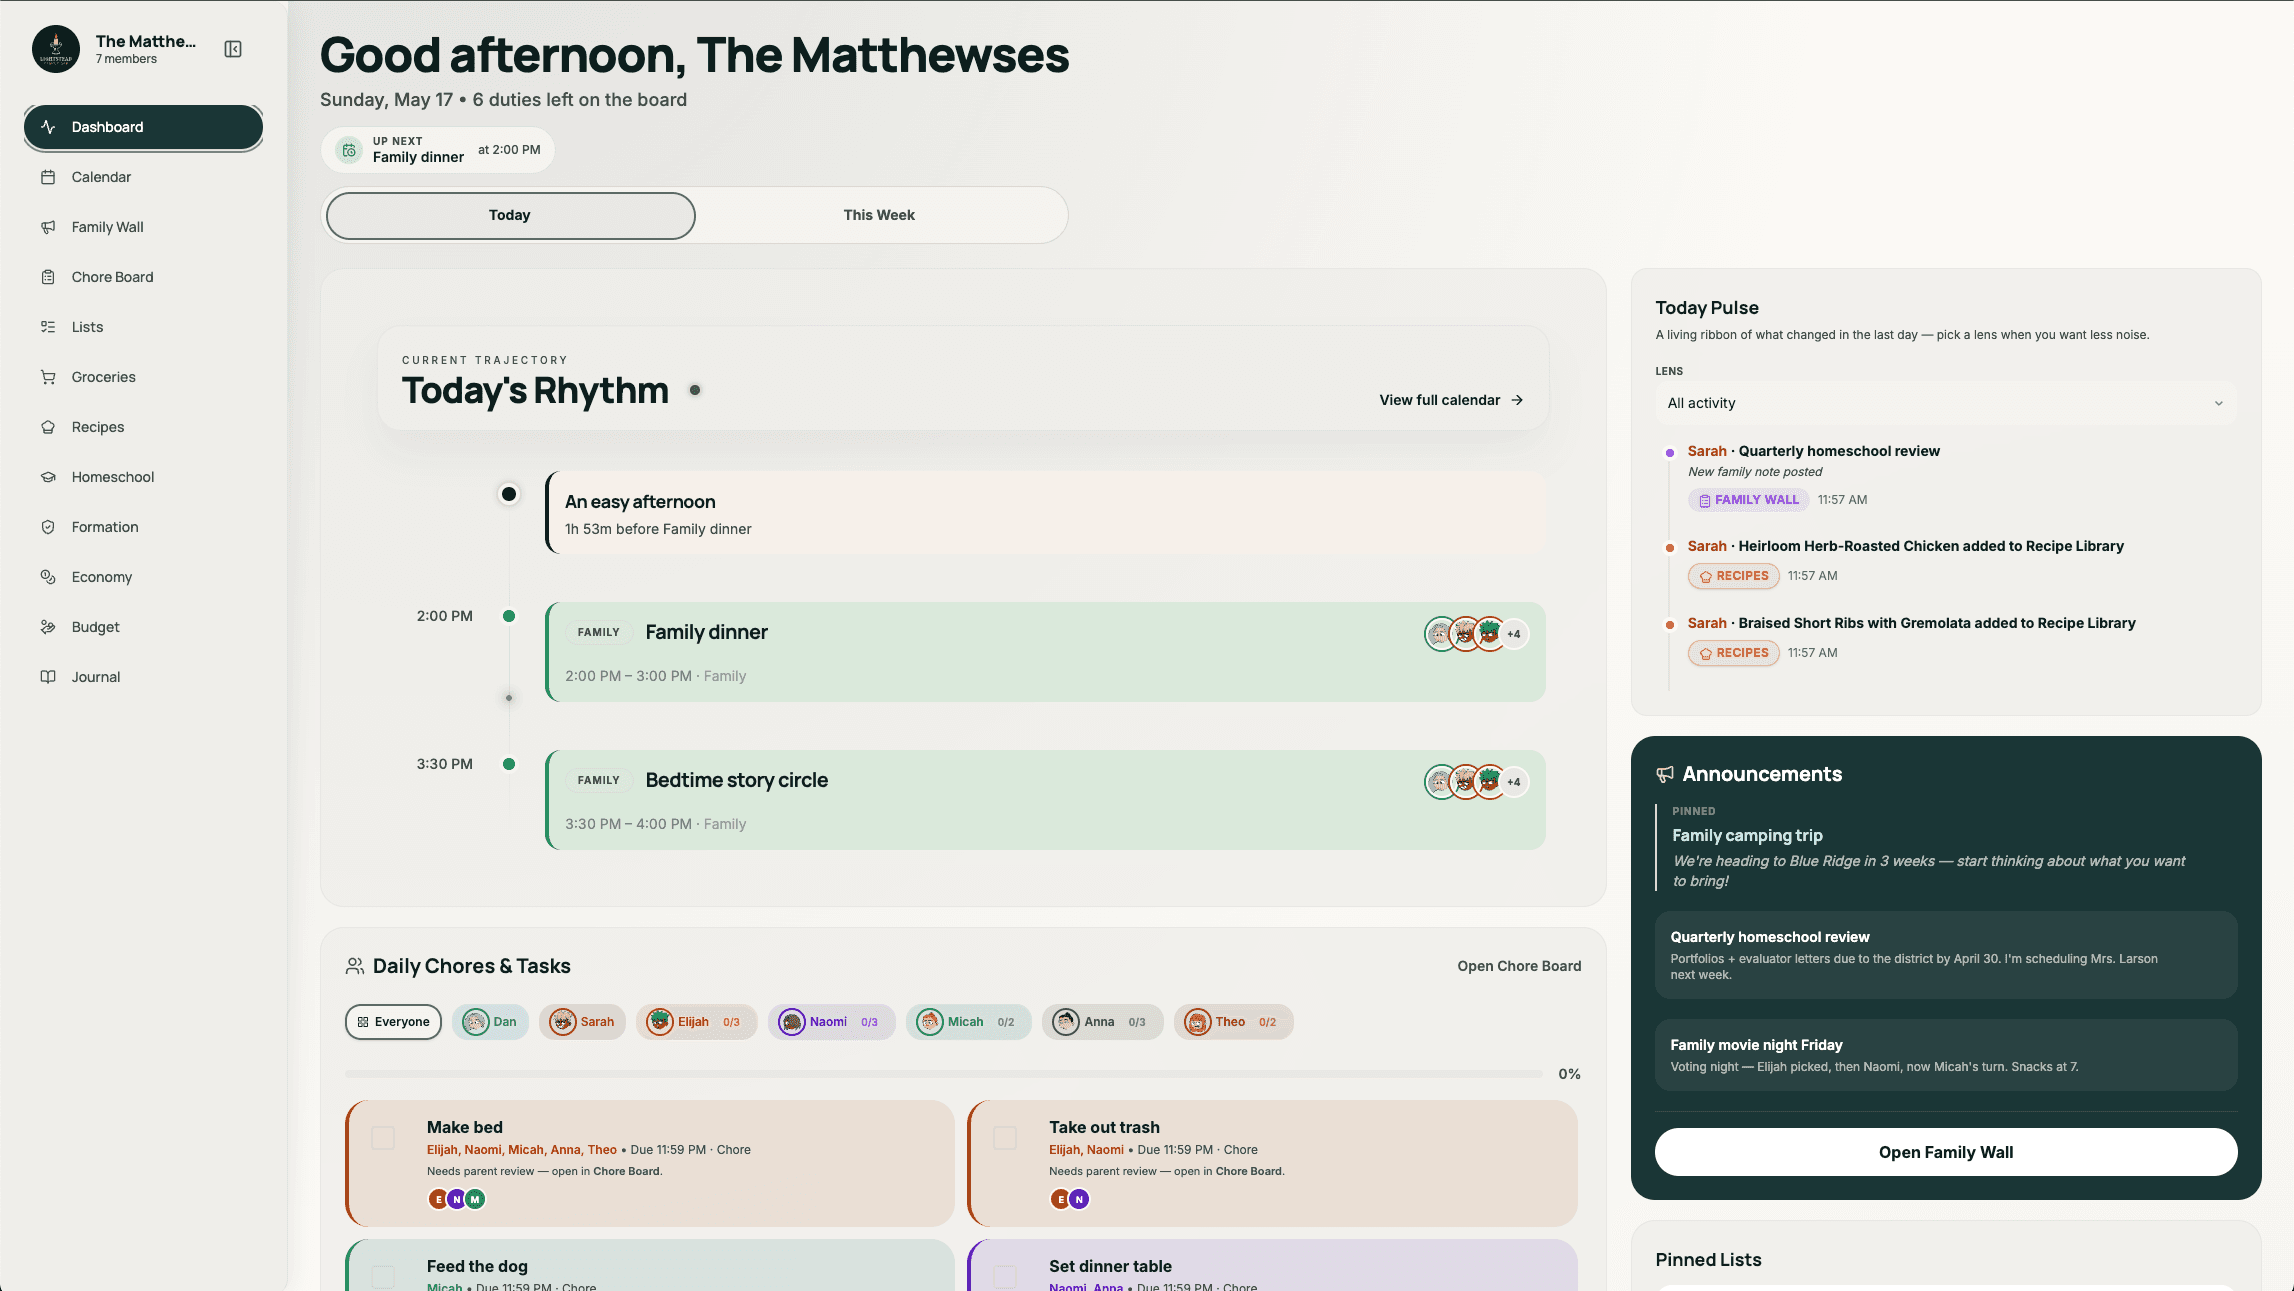Filter chores by Everyone
Screen dimensions: 2294x1291
click(393, 1022)
